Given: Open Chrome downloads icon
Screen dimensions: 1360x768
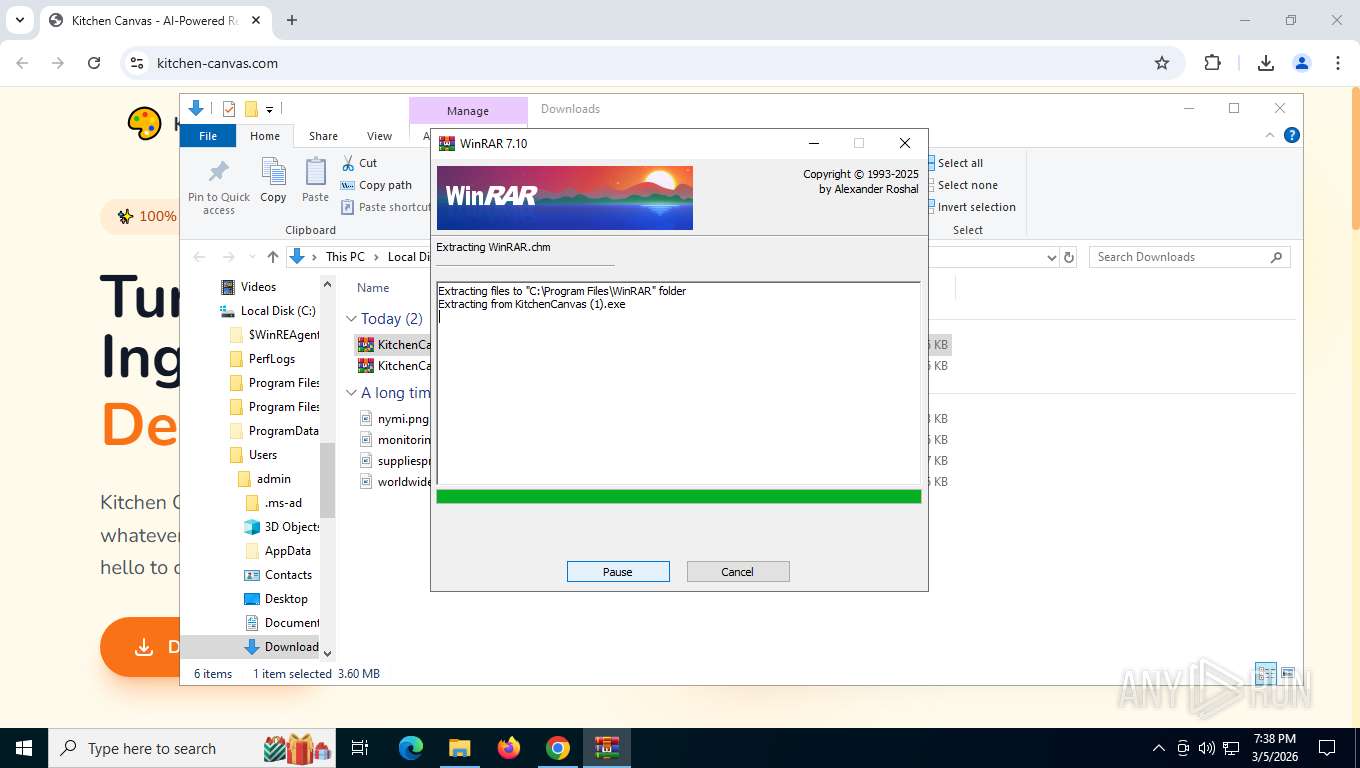Looking at the screenshot, I should (x=1266, y=63).
